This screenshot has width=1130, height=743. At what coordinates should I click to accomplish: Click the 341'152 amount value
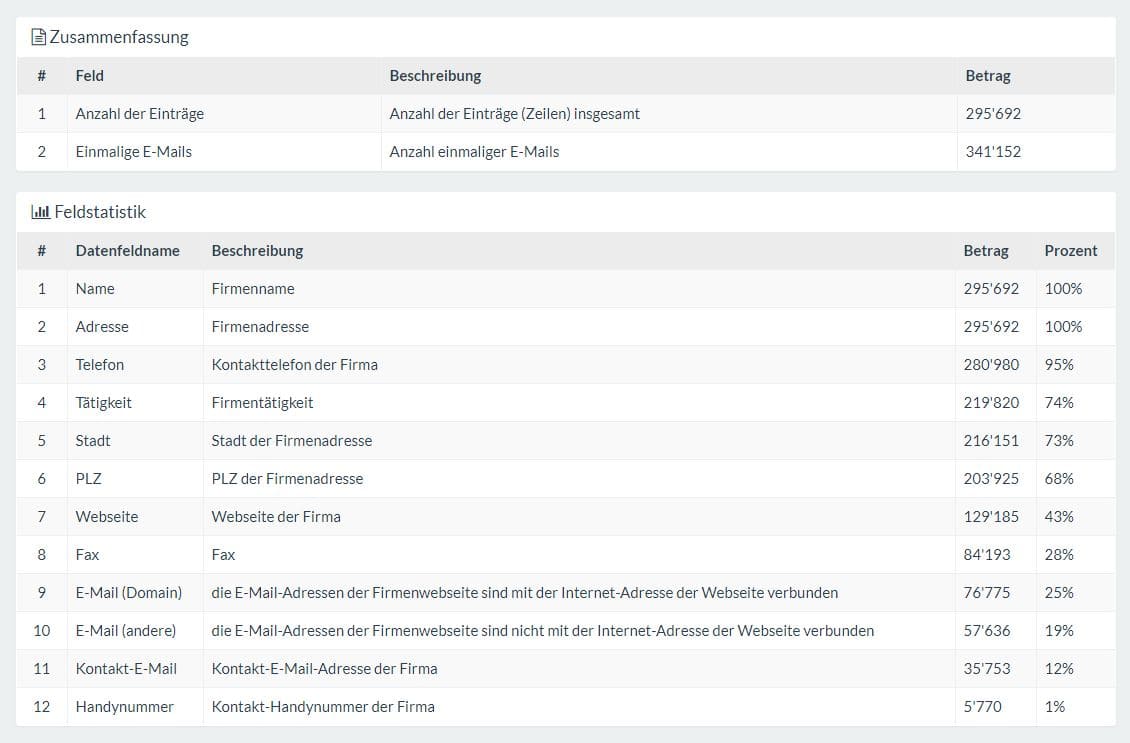coord(992,152)
